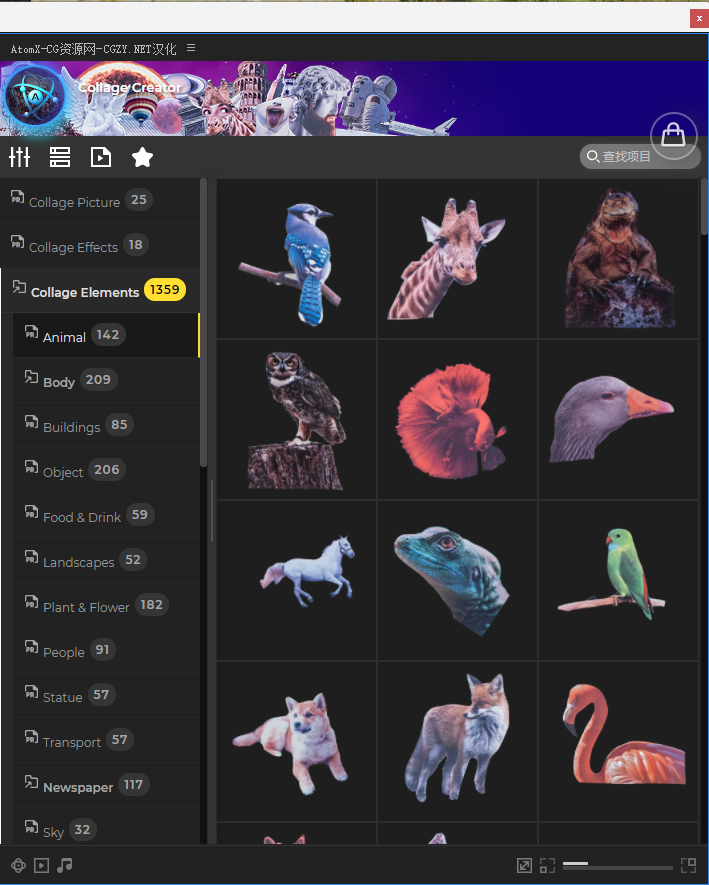The image size is (709, 885).
Task: Select the owl on stump thumbnail
Action: pyautogui.click(x=296, y=420)
